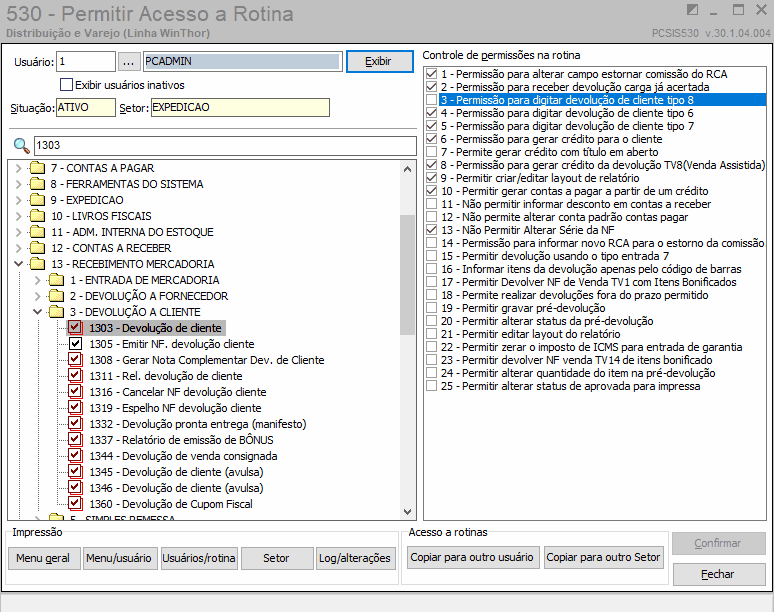Expand the 9 - EXPEDICAO node
Viewport: 774px width, 612px height.
tap(19, 200)
